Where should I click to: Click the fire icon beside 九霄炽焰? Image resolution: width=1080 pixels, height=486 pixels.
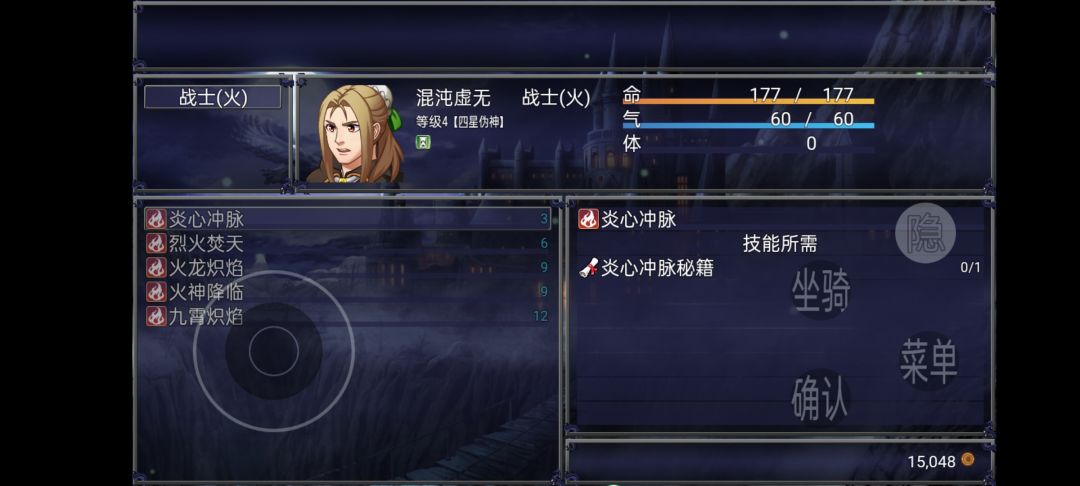(156, 317)
